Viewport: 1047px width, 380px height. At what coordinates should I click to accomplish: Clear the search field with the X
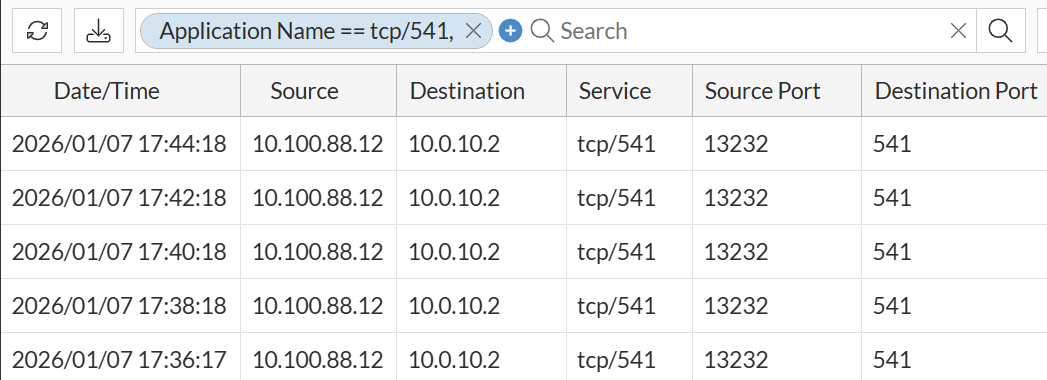point(958,31)
